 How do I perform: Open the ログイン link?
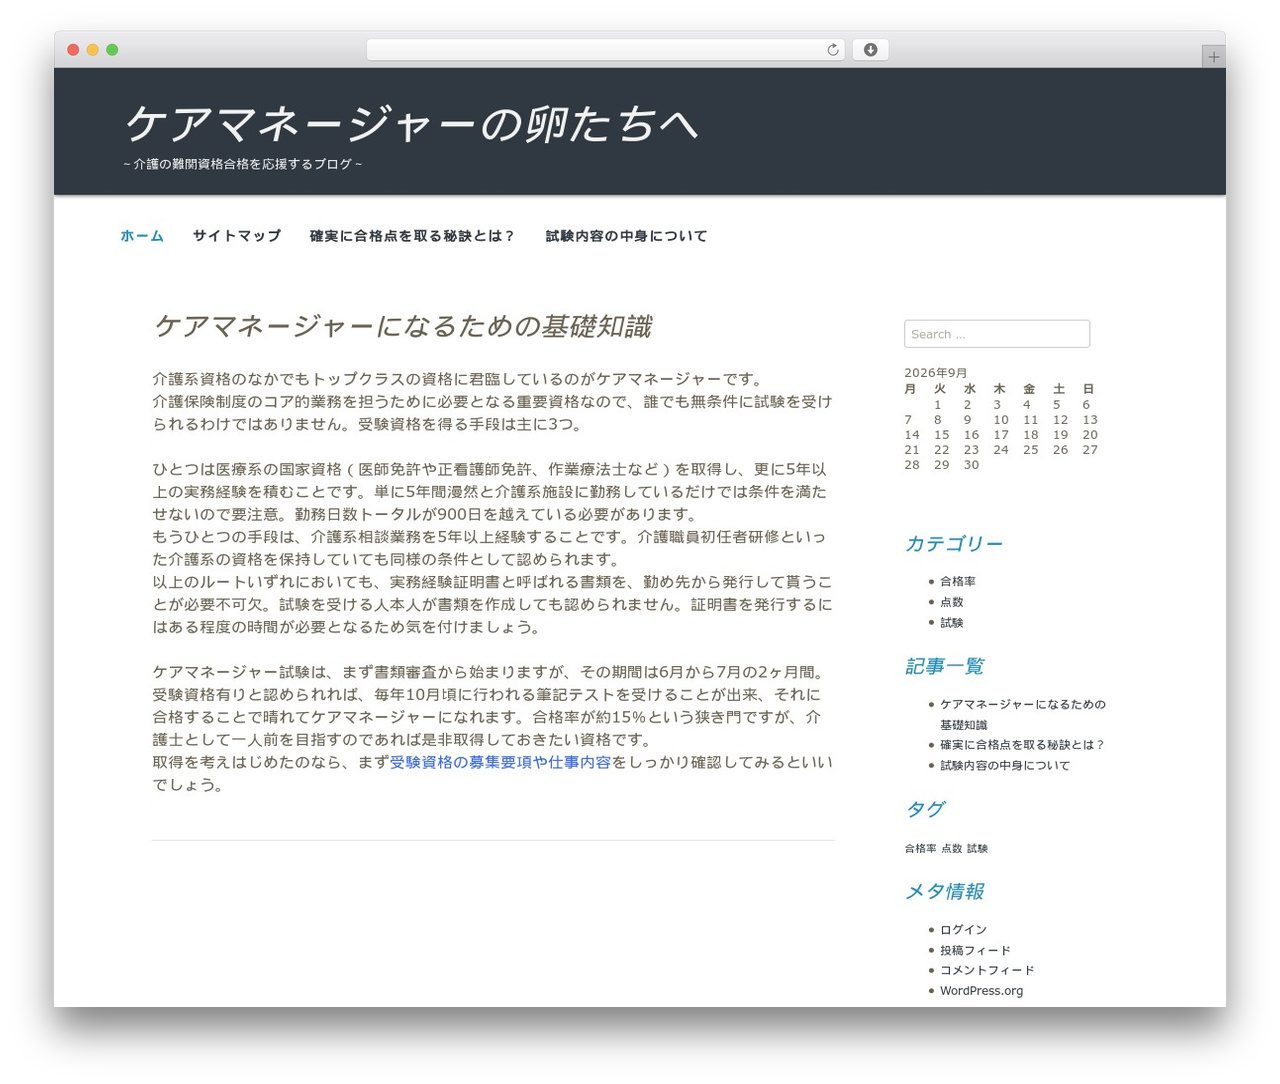click(x=964, y=929)
